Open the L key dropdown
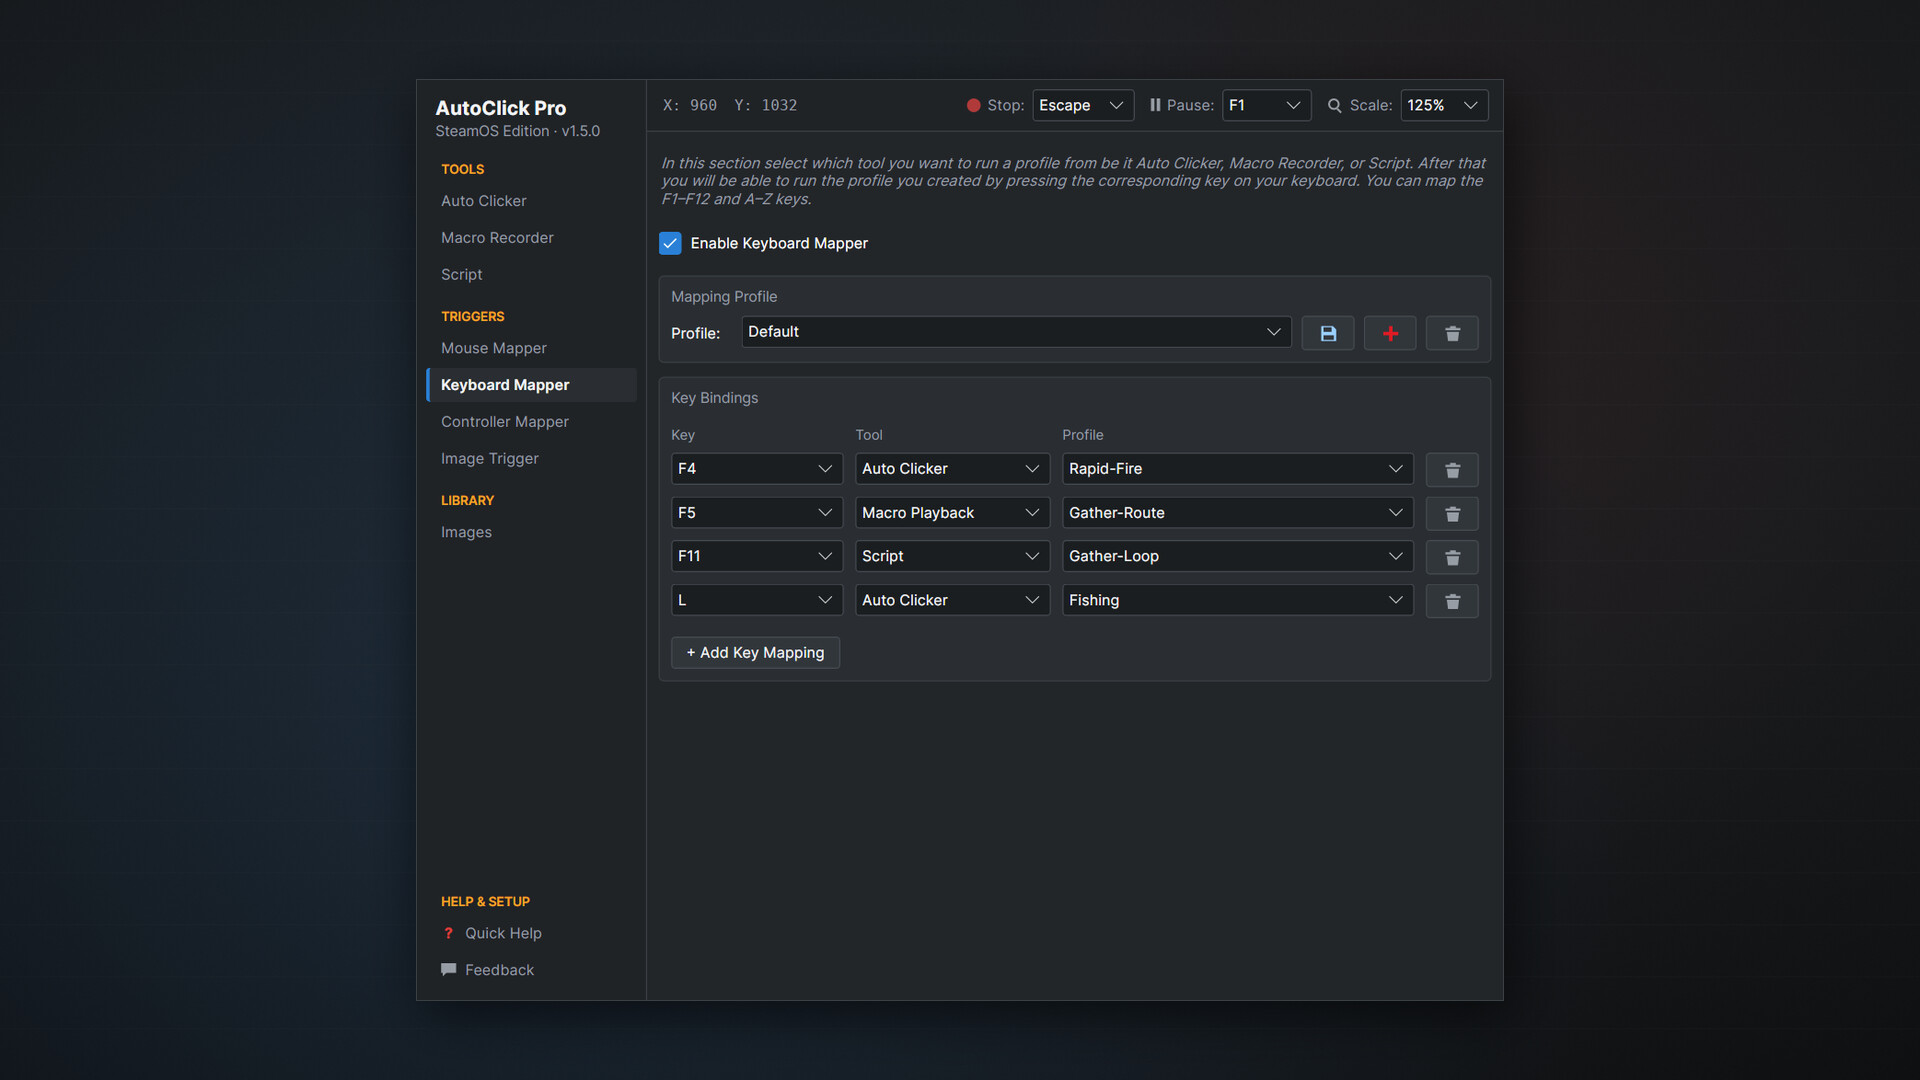This screenshot has width=1920, height=1080. [x=756, y=600]
